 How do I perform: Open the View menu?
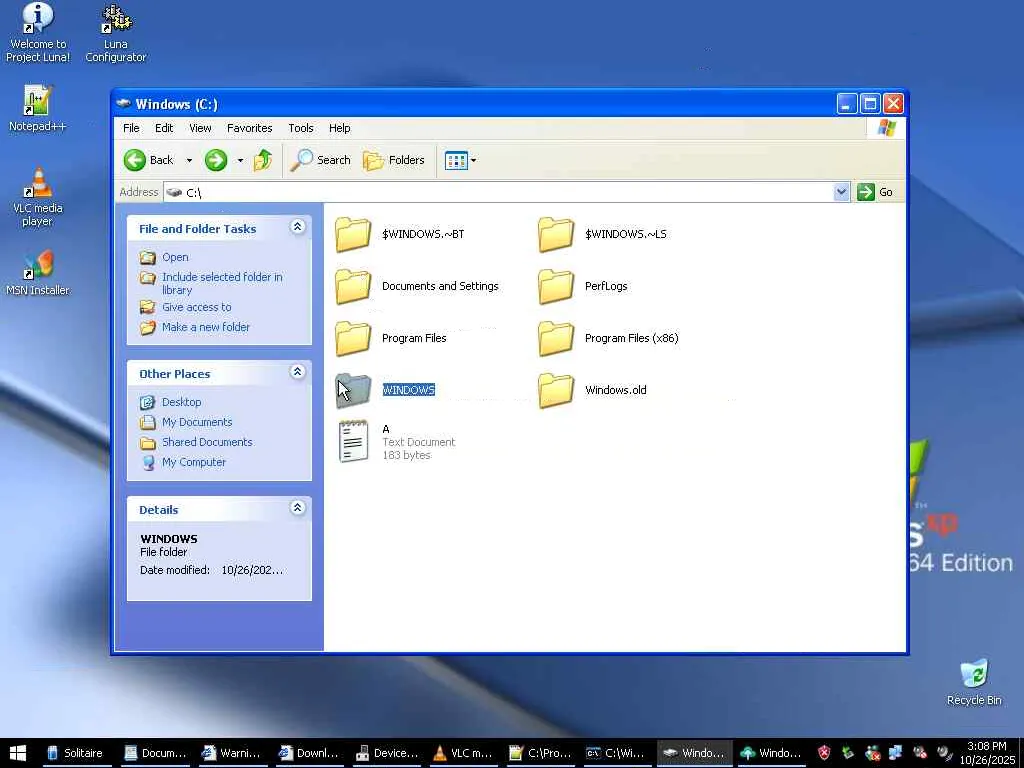point(200,128)
